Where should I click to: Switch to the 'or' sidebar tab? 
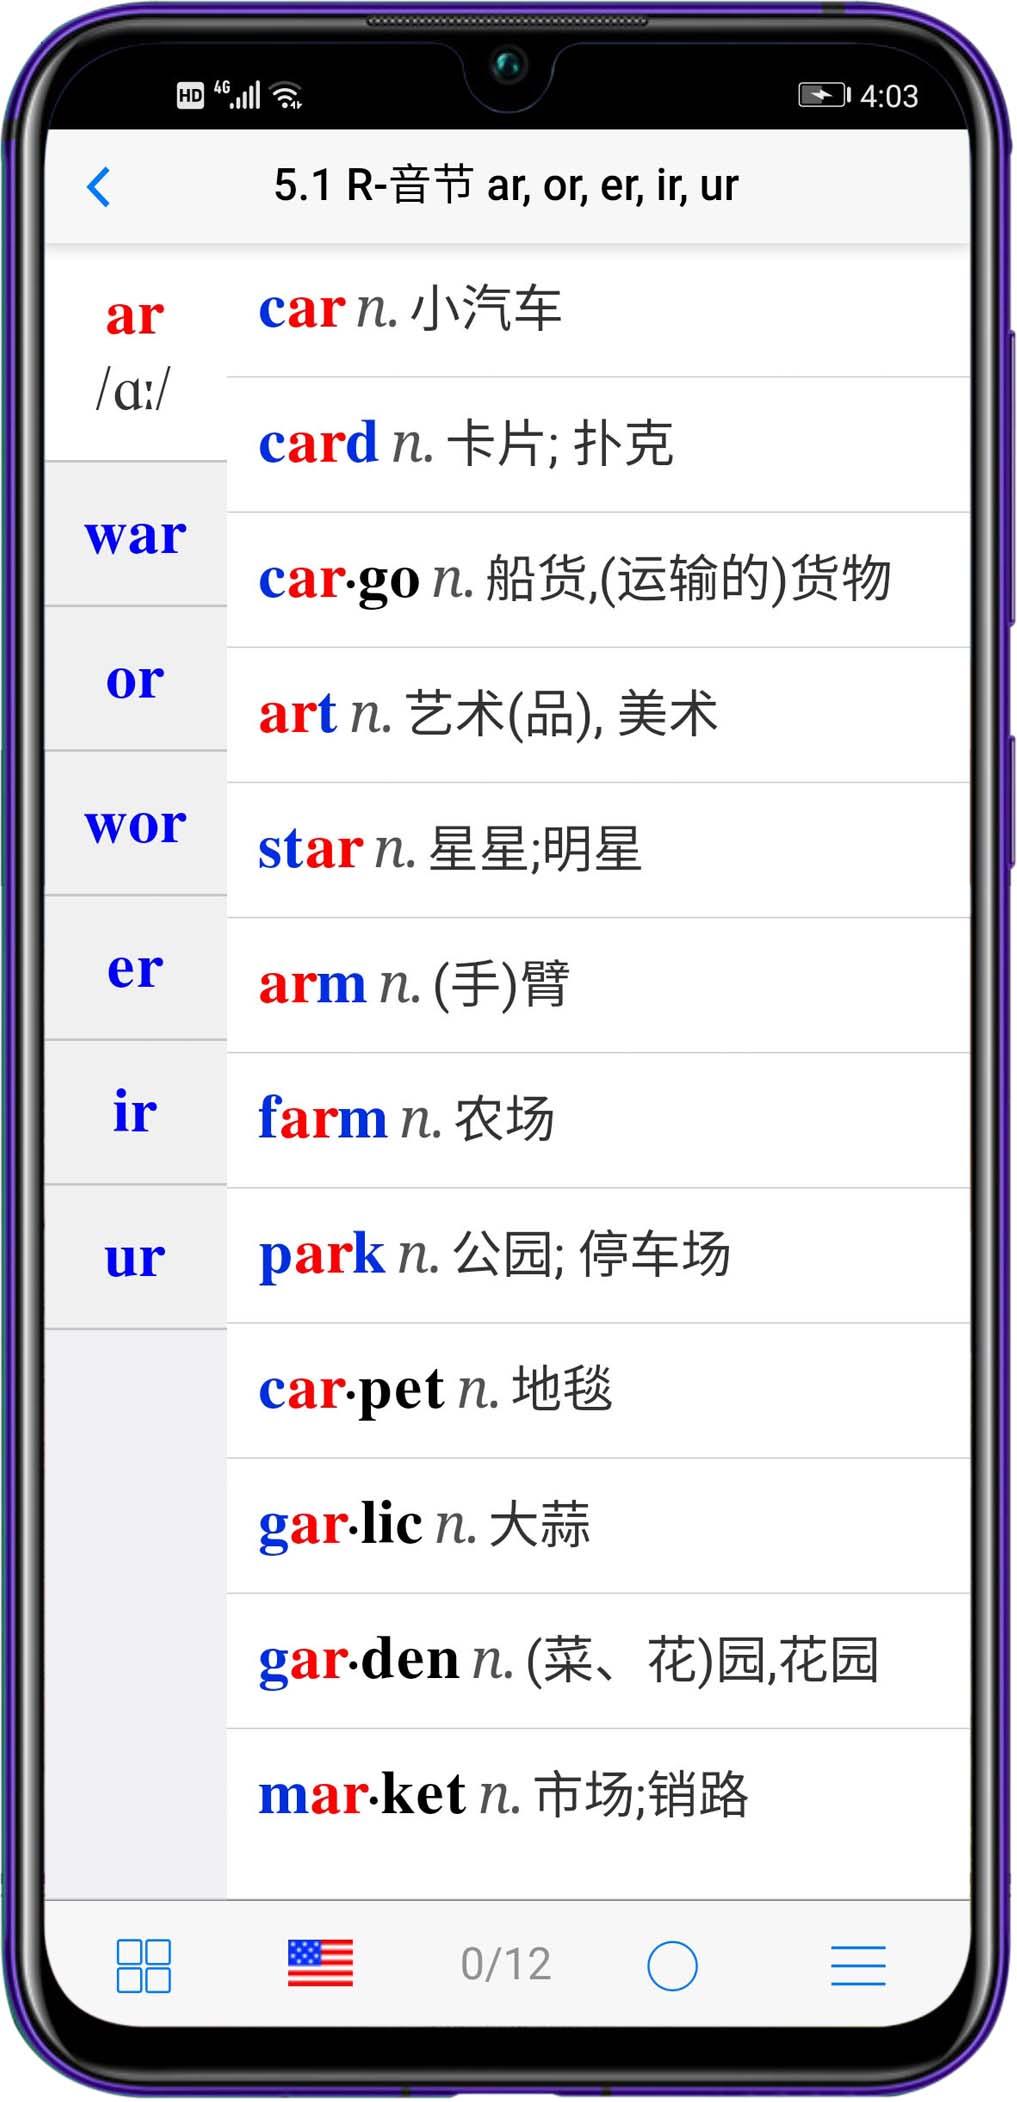click(x=135, y=679)
